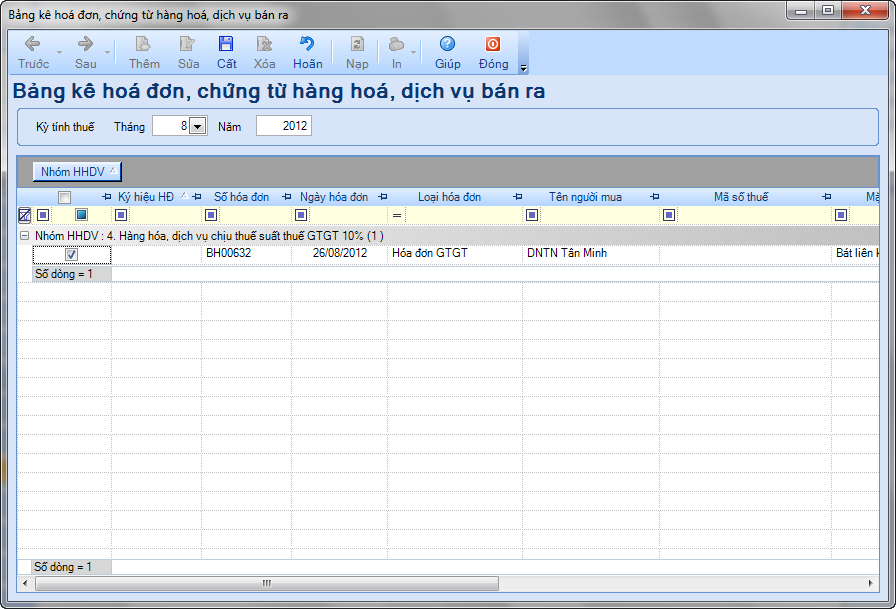This screenshot has width=896, height=609.
Task: Collapse the Nhóm HHDV 10% group row
Action: pos(25,235)
